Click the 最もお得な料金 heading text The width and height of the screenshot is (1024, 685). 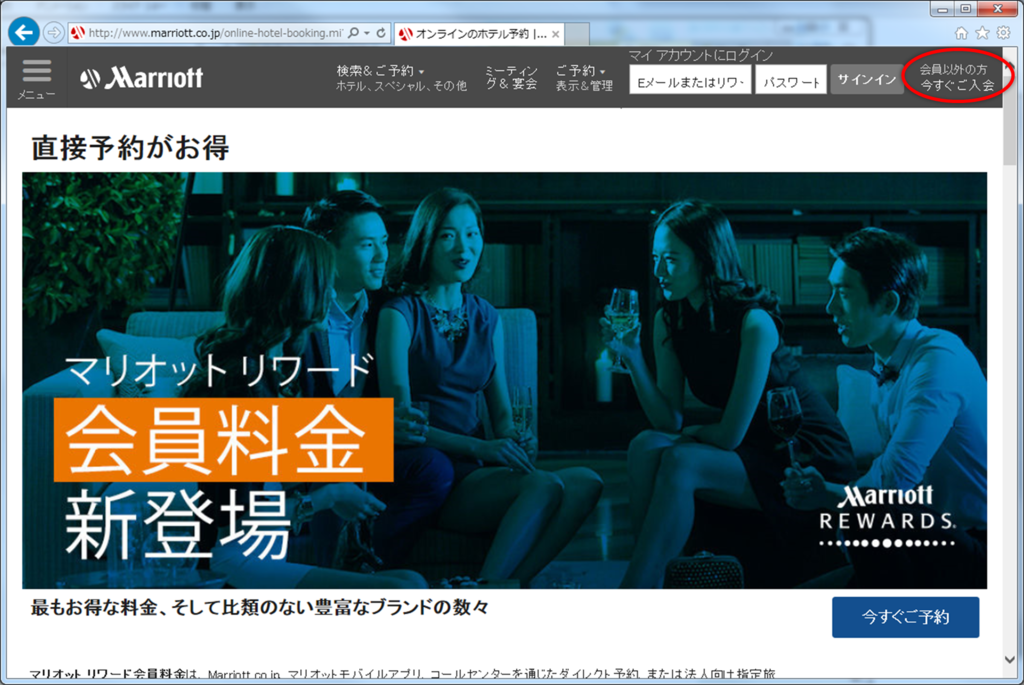pos(259,607)
